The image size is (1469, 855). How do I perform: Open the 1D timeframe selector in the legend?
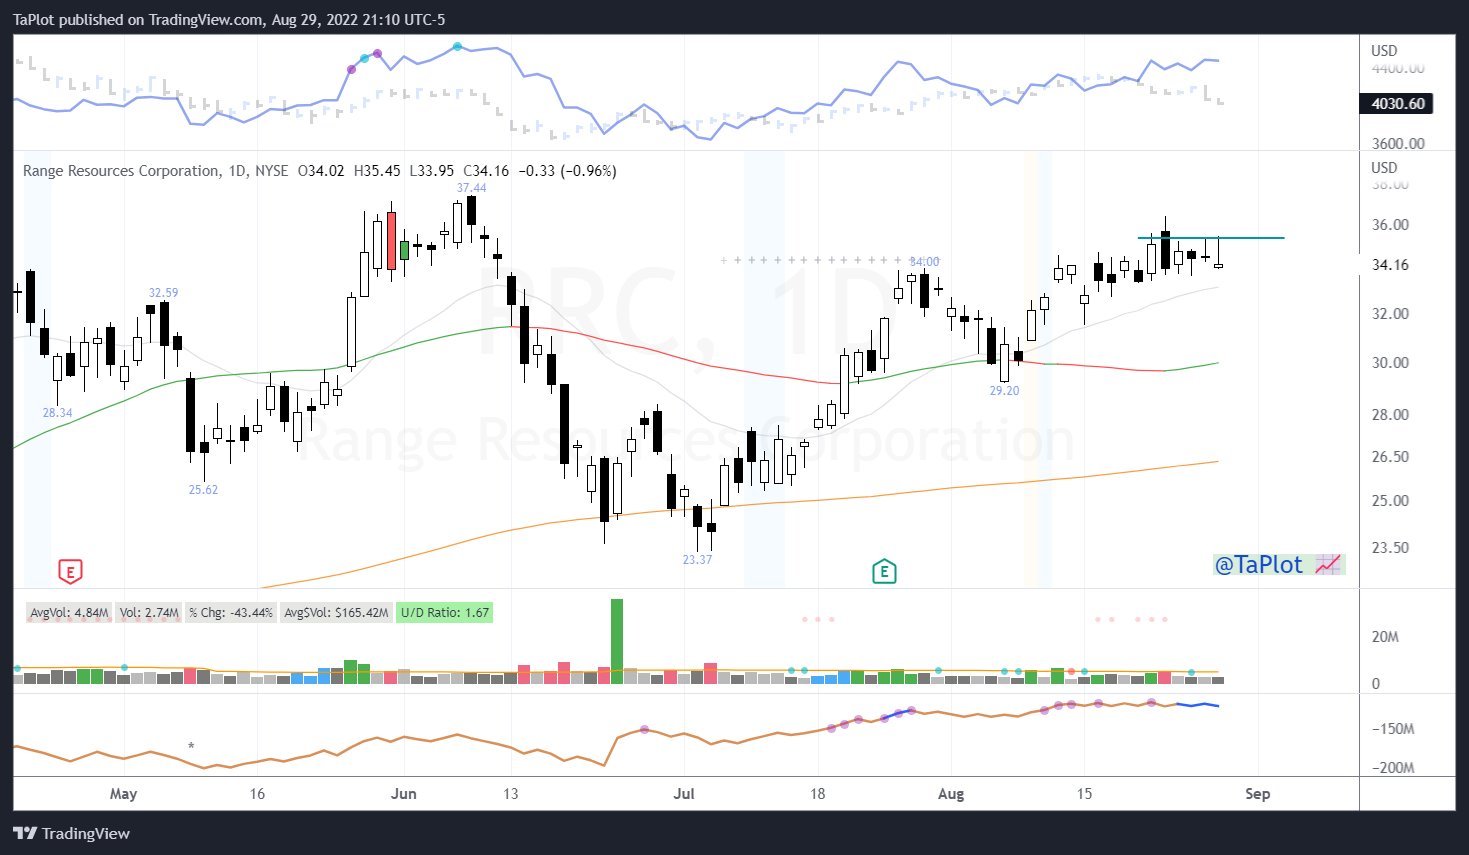point(239,170)
